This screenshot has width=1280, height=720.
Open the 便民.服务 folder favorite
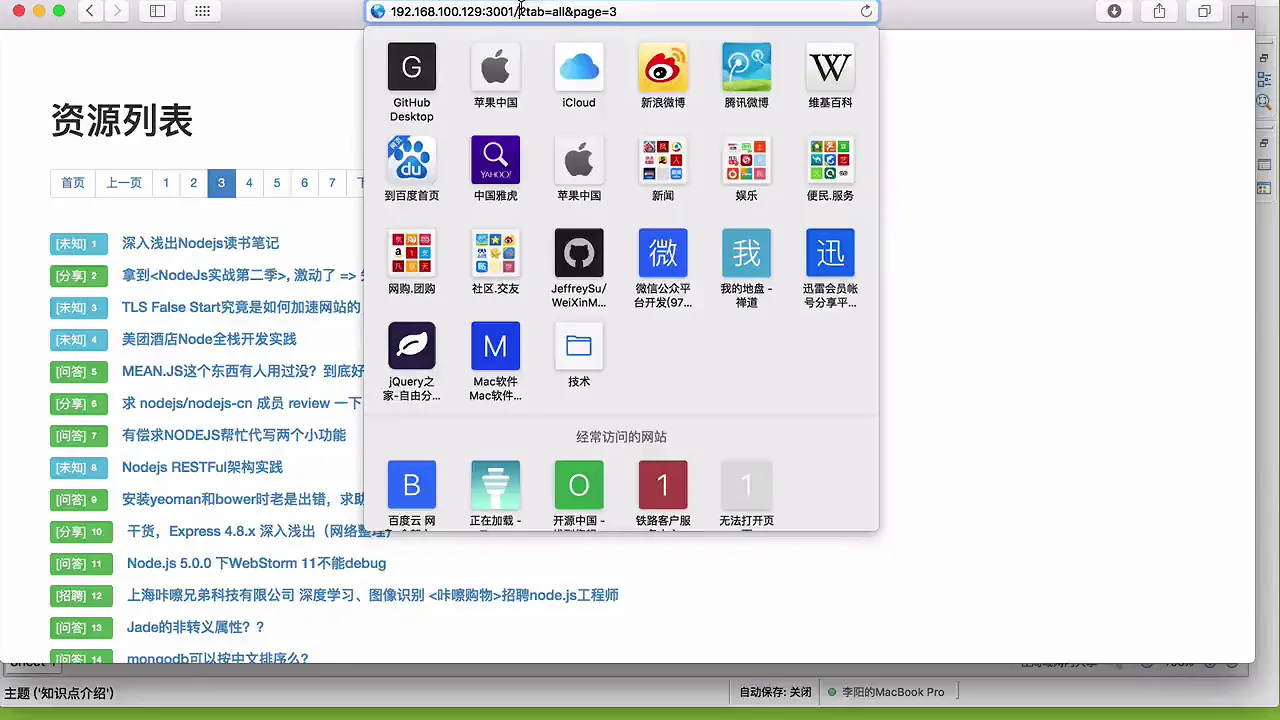[x=830, y=160]
